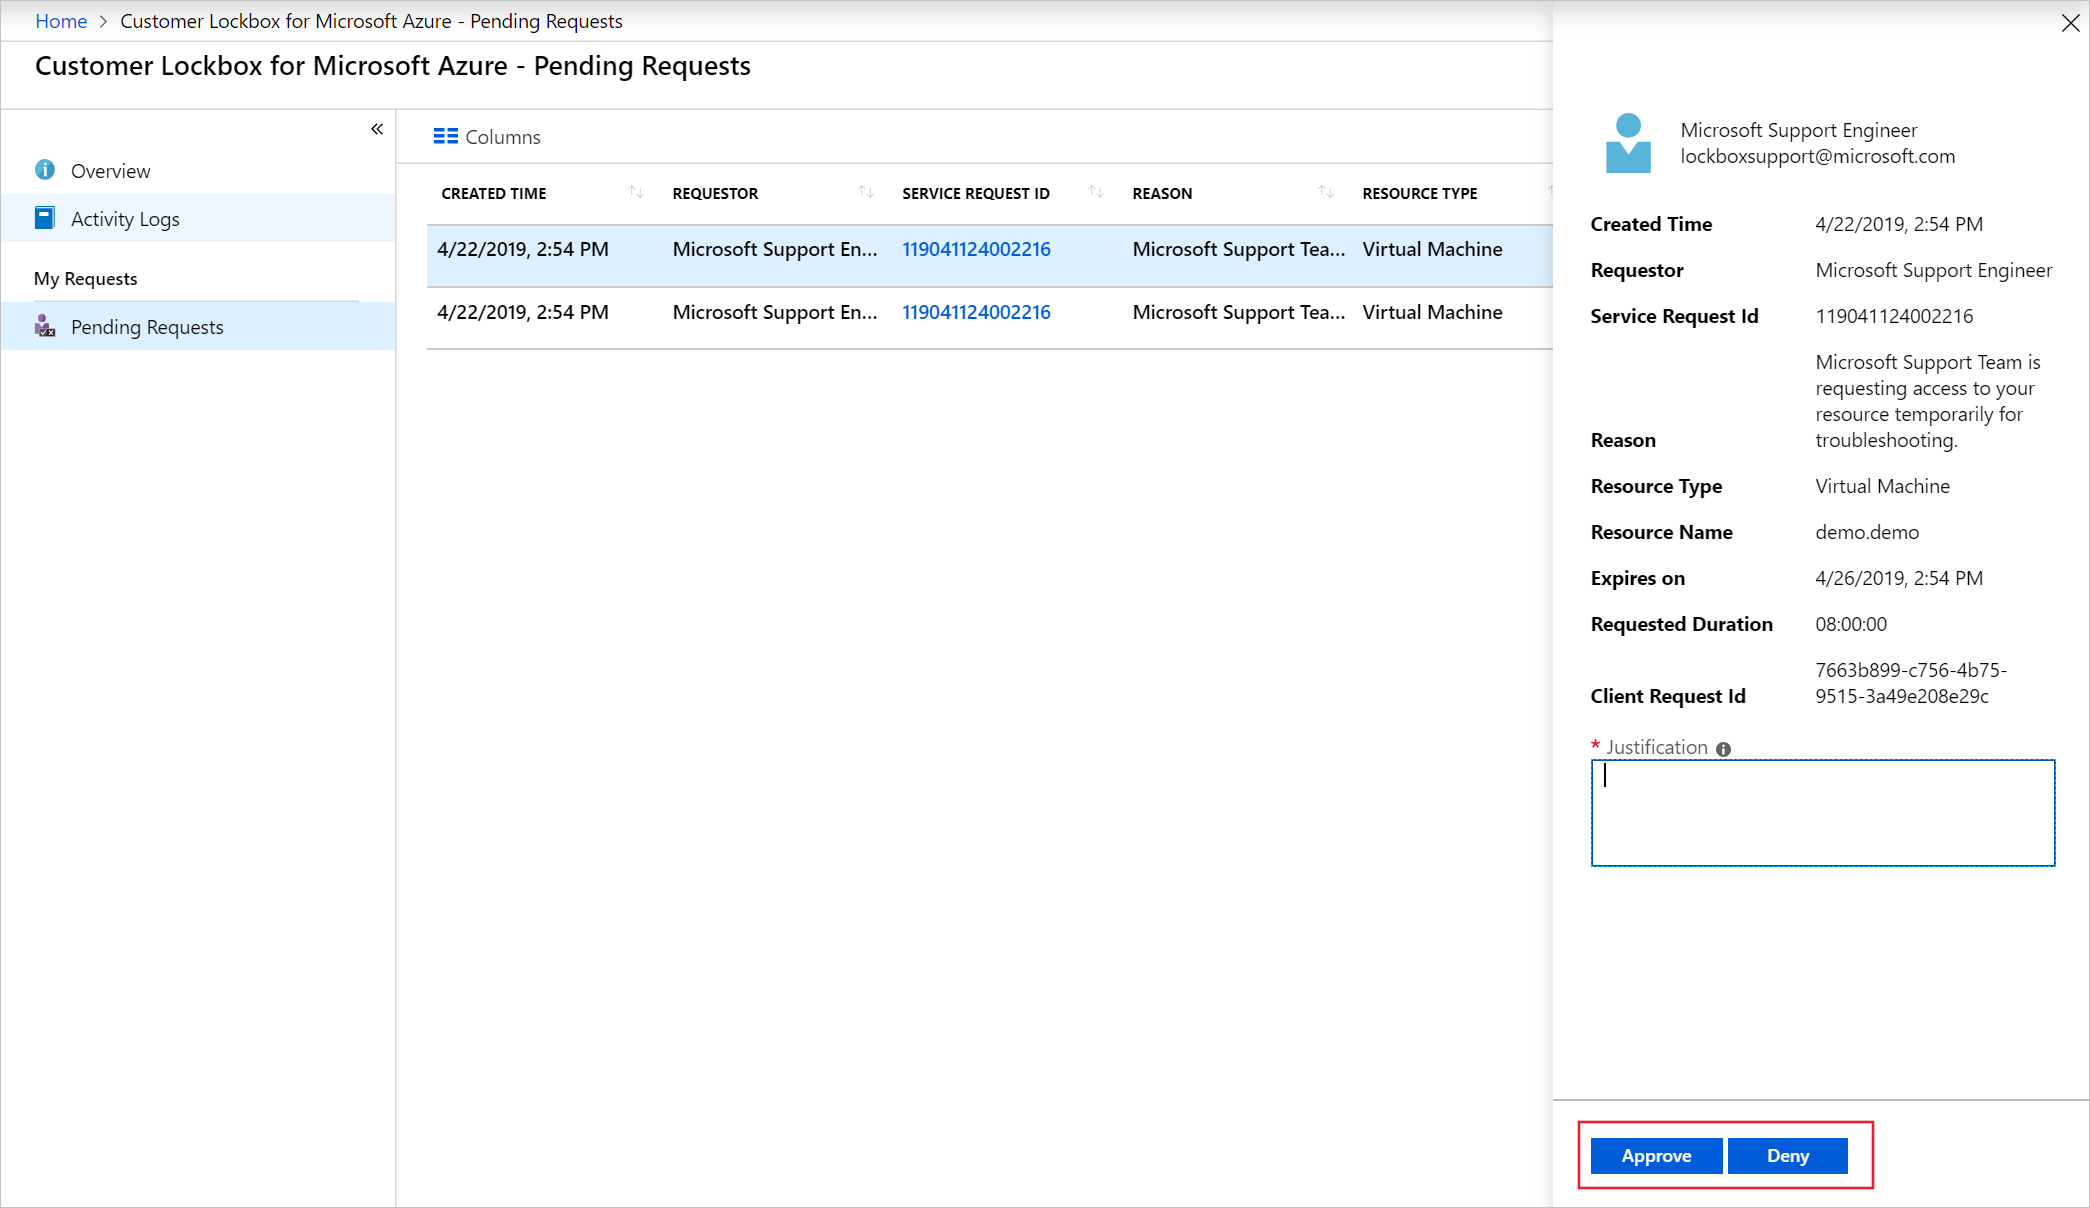Sort by Reason column arrows

(1325, 192)
